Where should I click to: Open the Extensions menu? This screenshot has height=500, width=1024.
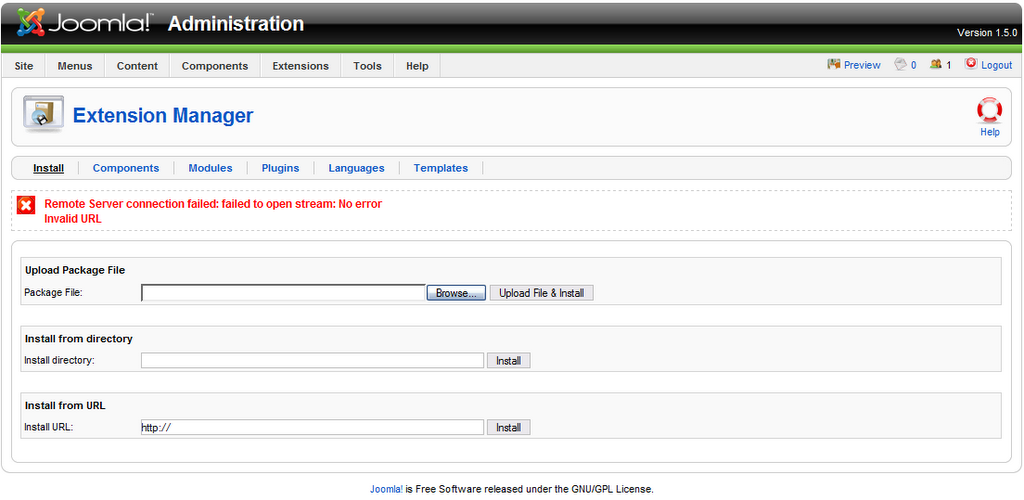click(300, 66)
